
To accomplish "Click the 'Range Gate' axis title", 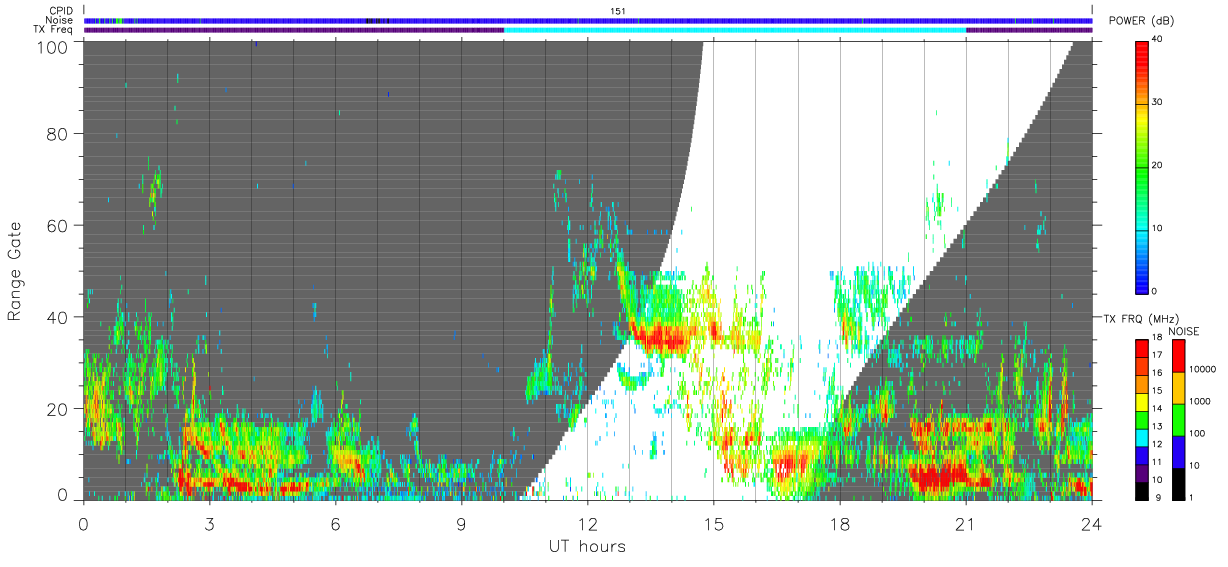I will 15,271.
